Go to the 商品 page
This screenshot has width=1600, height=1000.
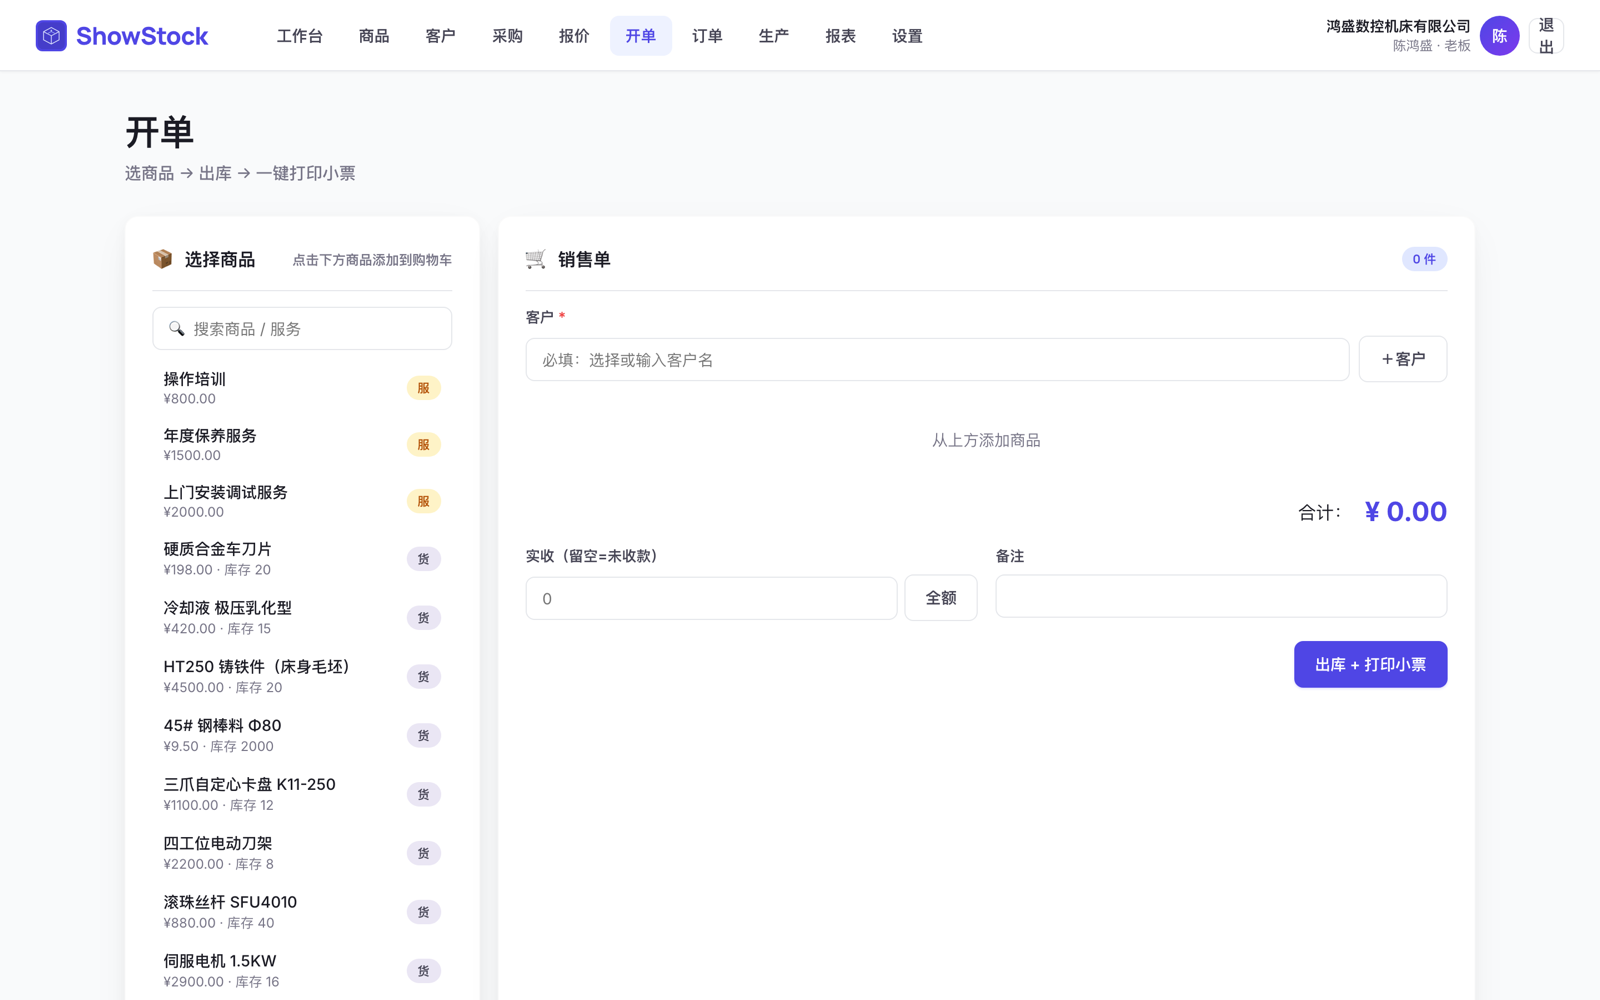tap(374, 36)
